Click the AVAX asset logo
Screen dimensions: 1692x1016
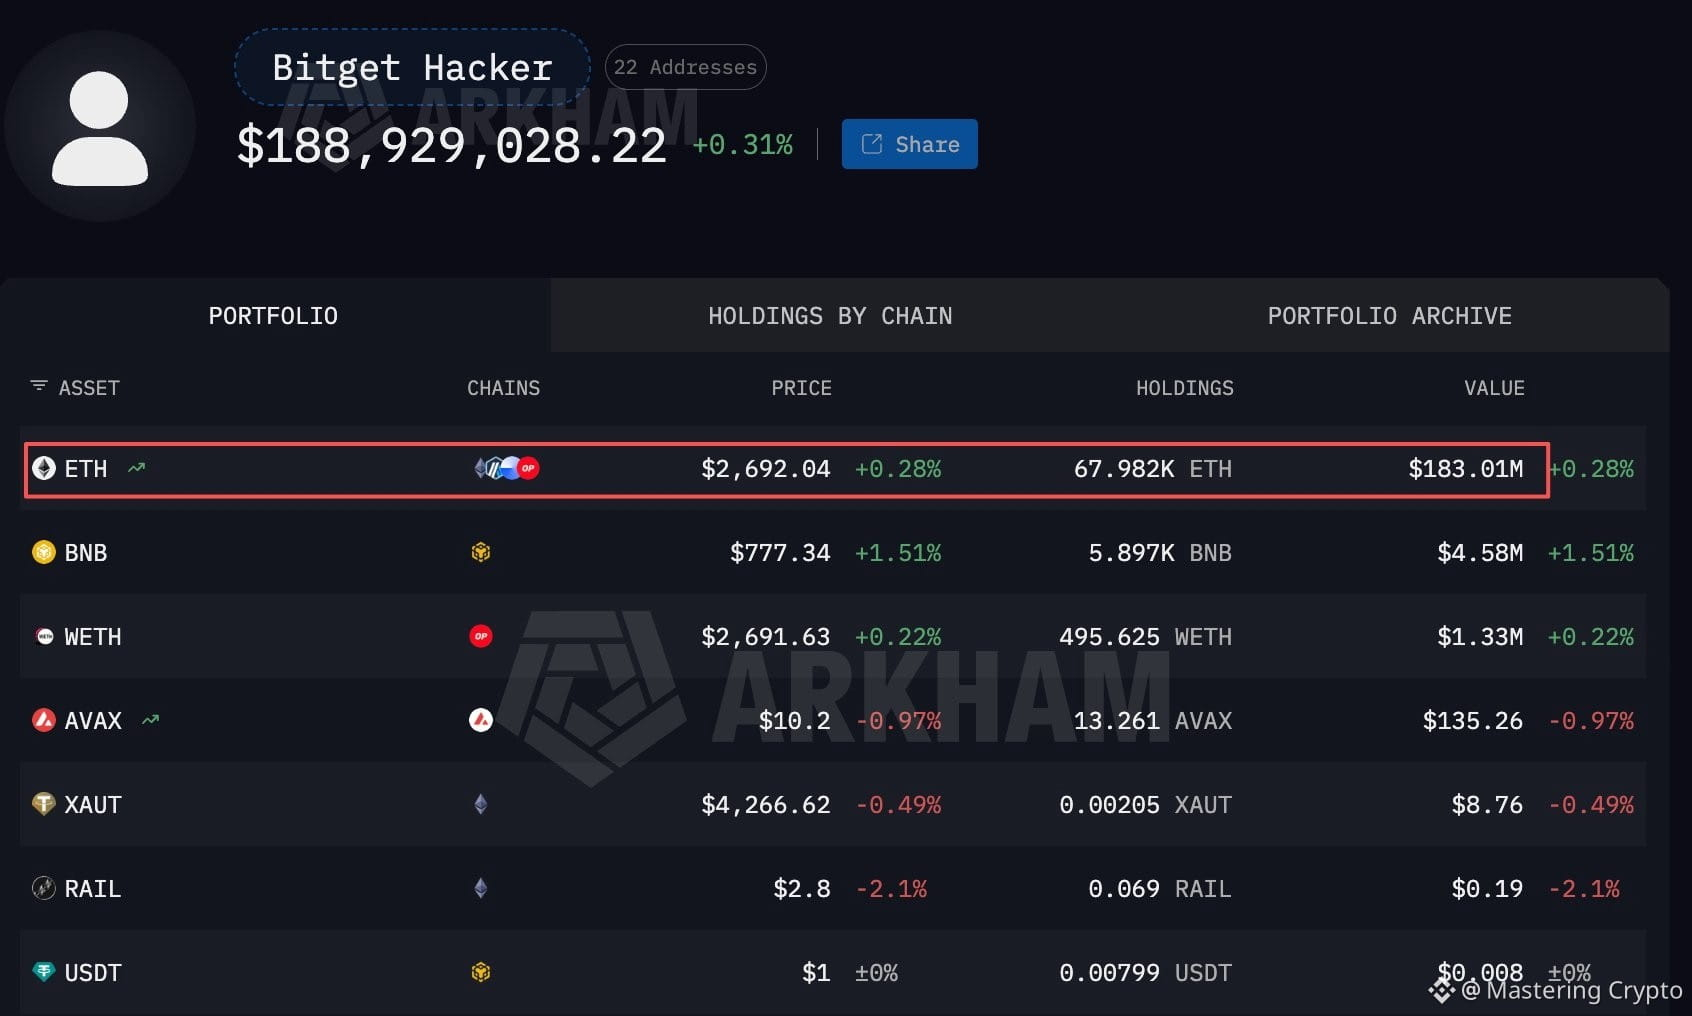44,720
